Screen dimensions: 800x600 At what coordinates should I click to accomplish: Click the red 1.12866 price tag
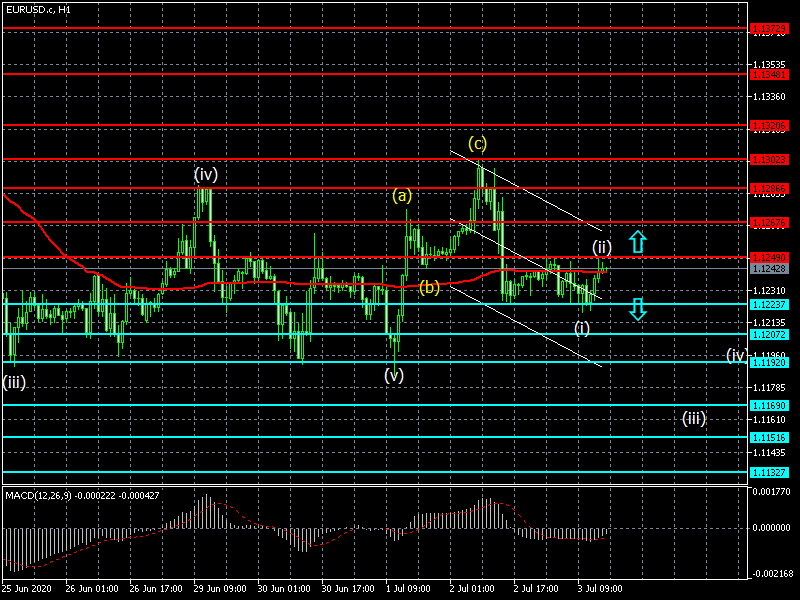point(769,189)
